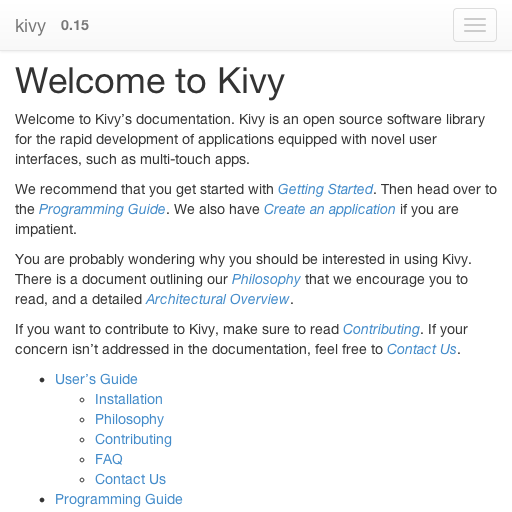Open Programming Guide in the contents list
The image size is (512, 512).
tap(119, 499)
